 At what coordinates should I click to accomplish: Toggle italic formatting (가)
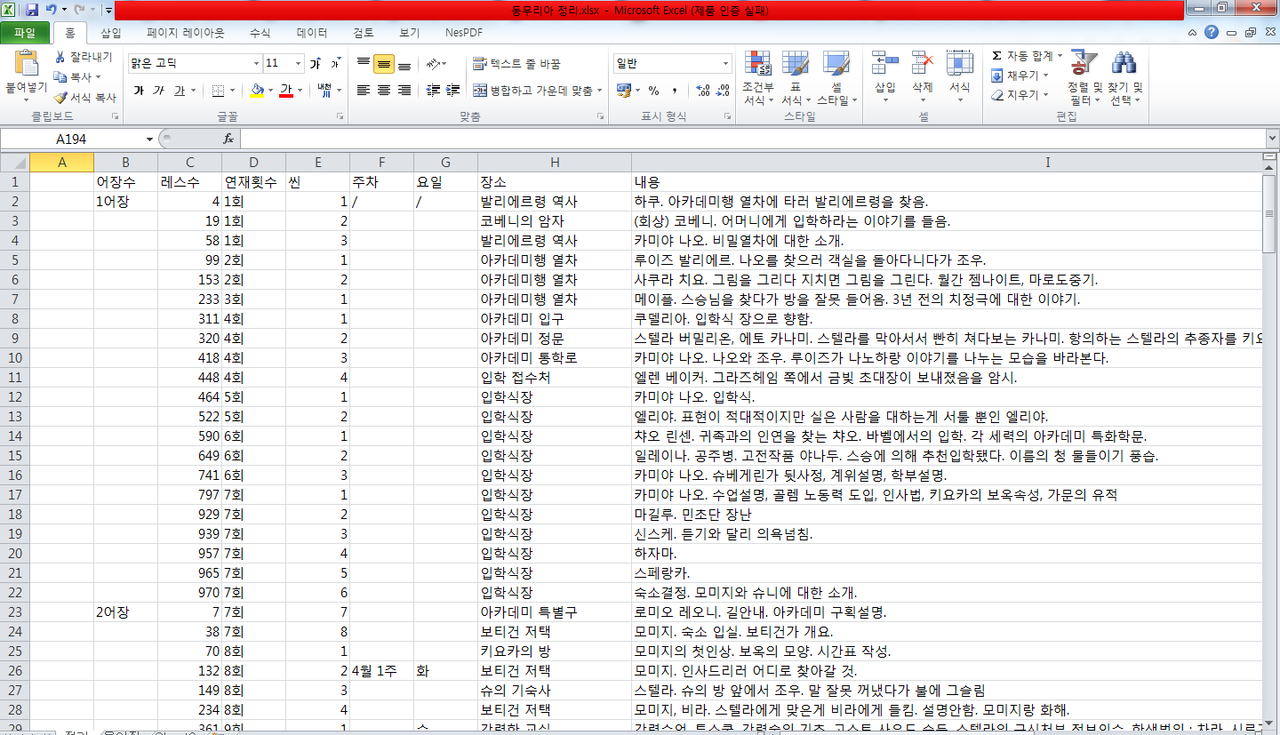[x=159, y=90]
